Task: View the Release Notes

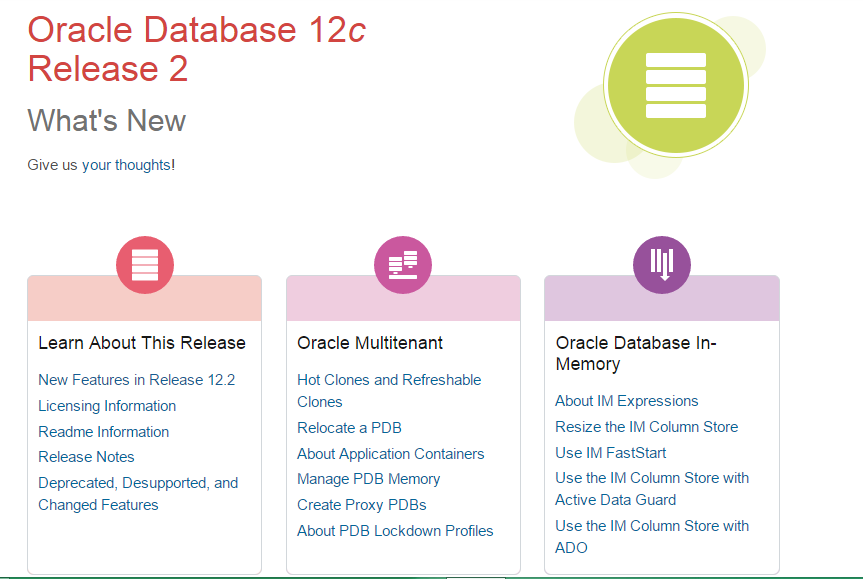Action: click(86, 457)
